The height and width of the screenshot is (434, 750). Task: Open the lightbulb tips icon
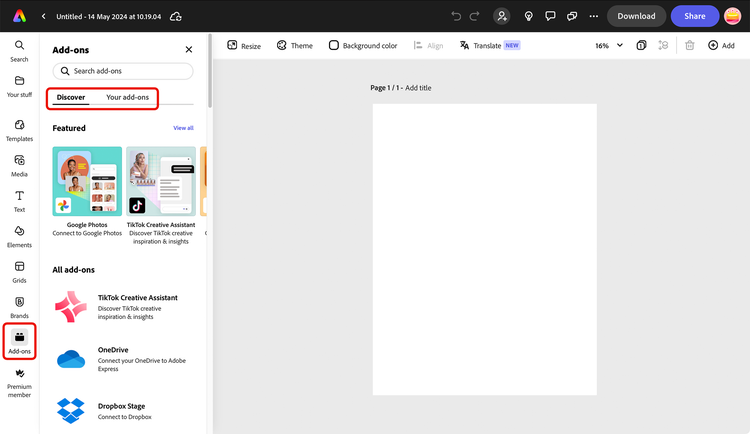(x=529, y=16)
